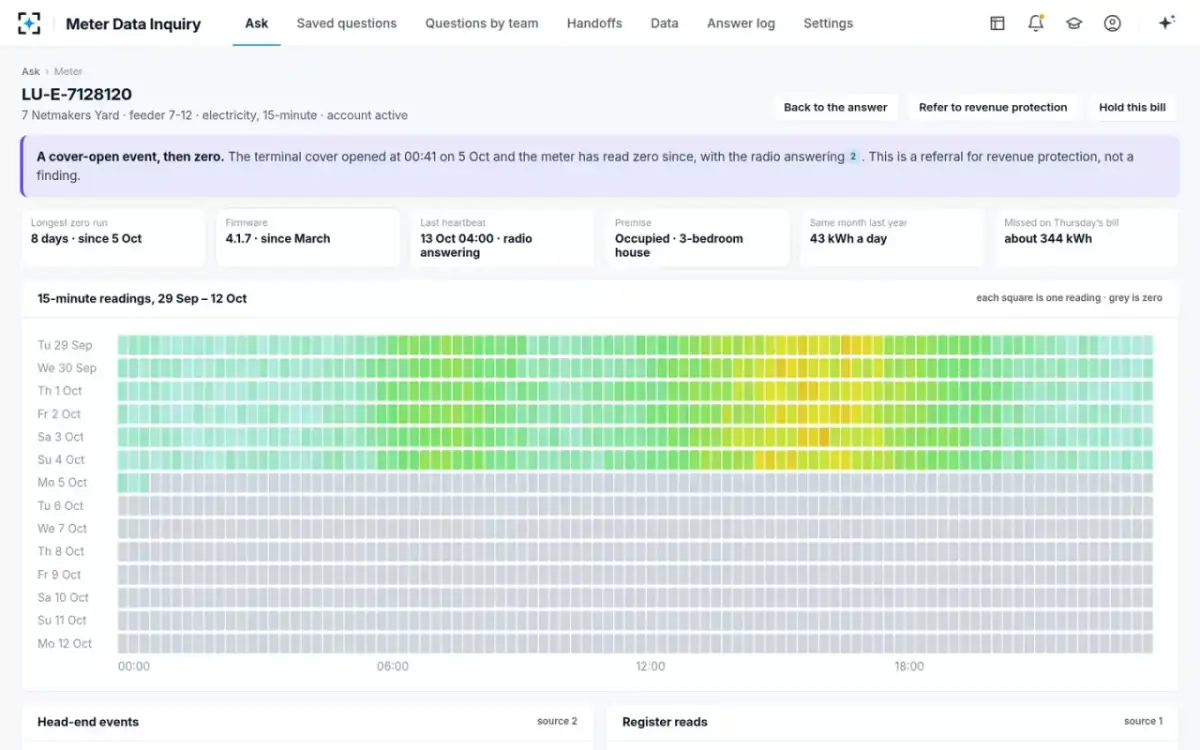Open the notifications bell
This screenshot has height=750, width=1200.
coord(1036,23)
